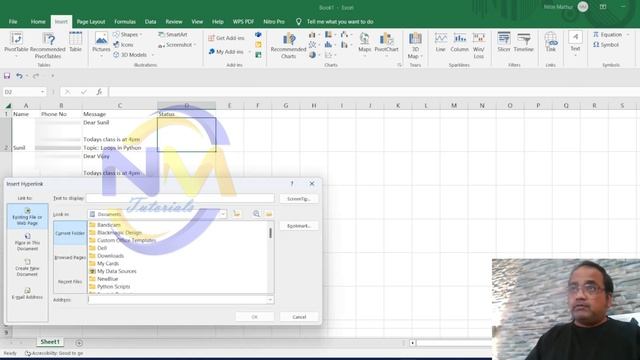Click the Text to display field
640x360 pixels.
pyautogui.click(x=180, y=198)
